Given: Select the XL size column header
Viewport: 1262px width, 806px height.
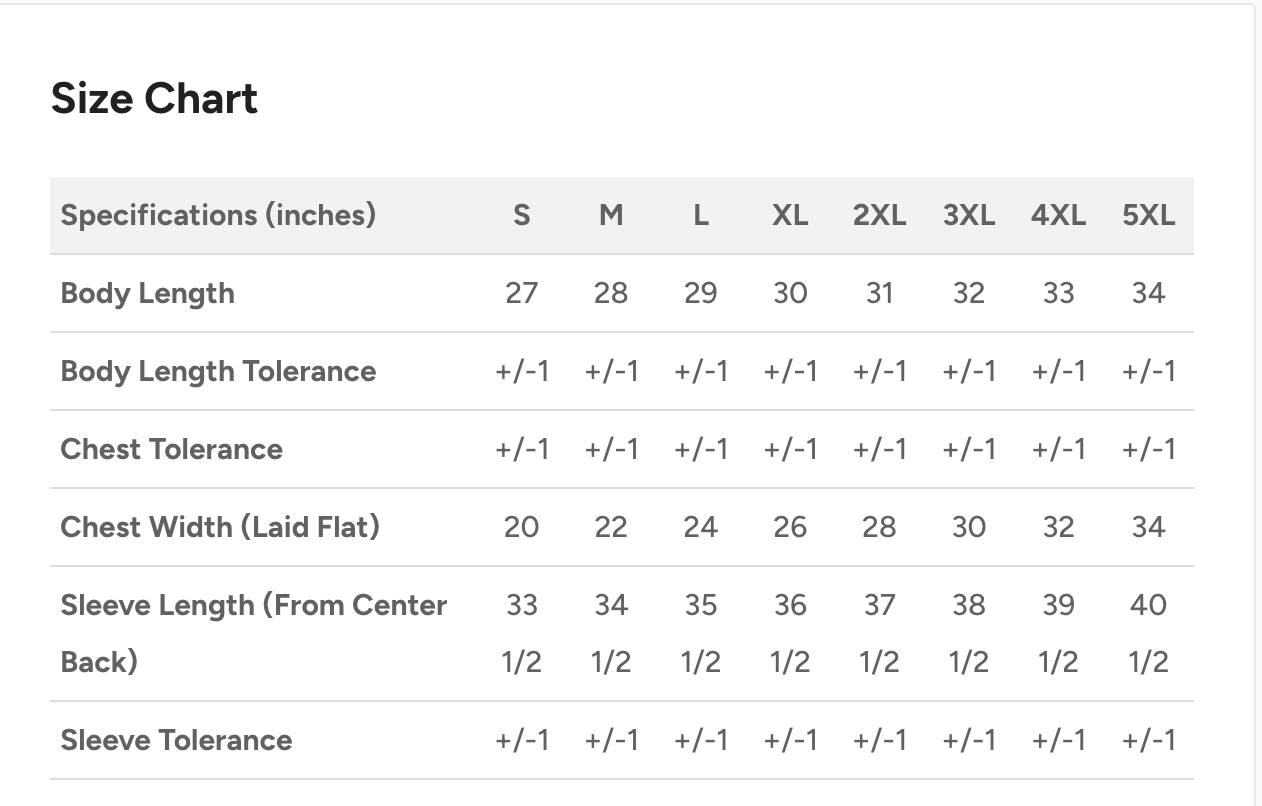Looking at the screenshot, I should tap(790, 215).
